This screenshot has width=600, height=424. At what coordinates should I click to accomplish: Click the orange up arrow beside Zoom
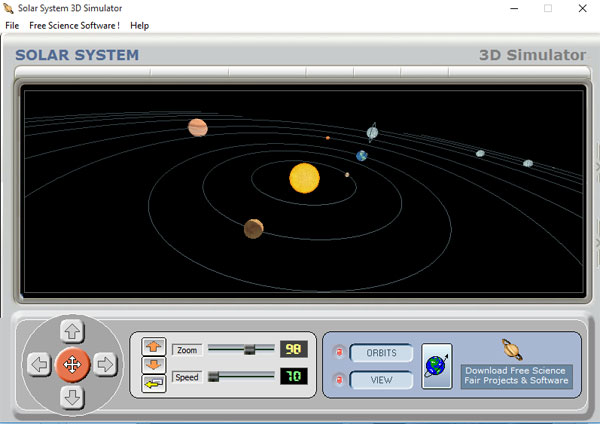click(154, 346)
